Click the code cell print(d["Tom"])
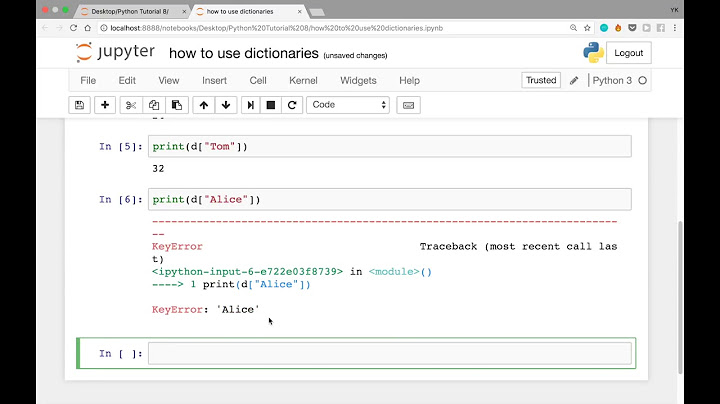The width and height of the screenshot is (720, 404). [390, 146]
